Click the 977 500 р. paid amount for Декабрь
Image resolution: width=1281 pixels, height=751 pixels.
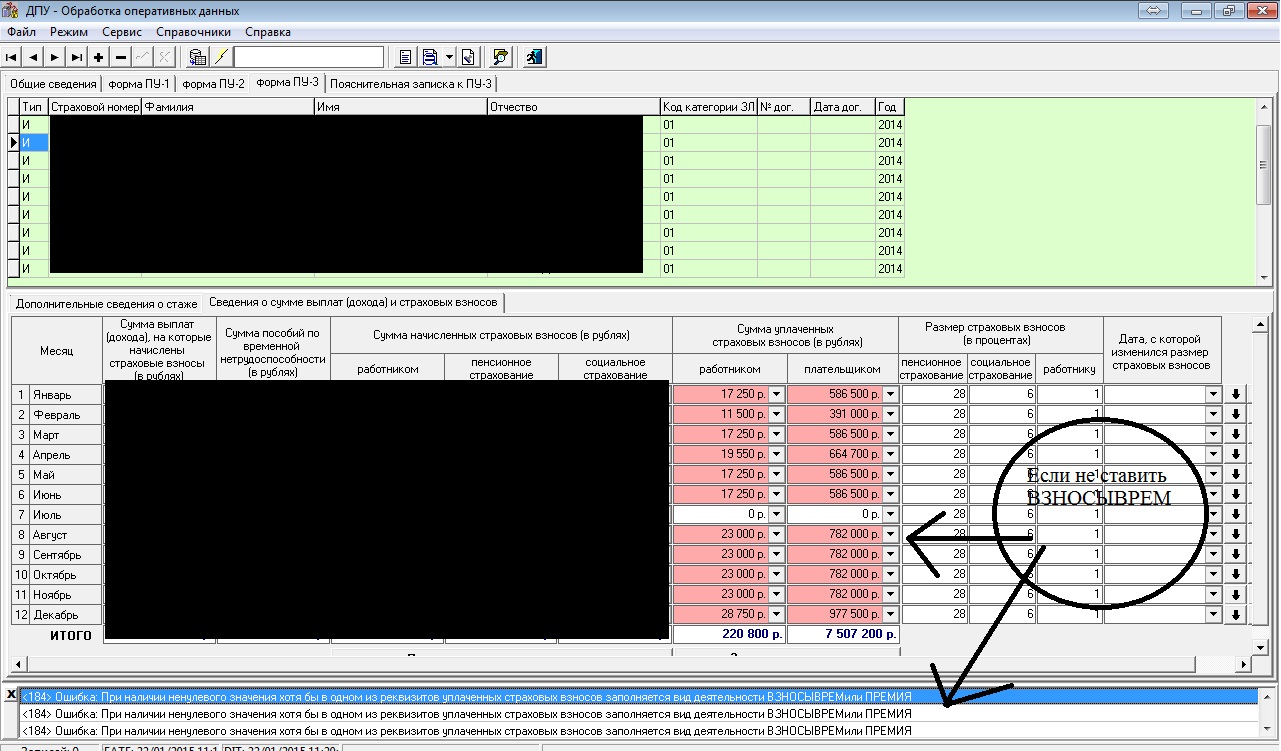[835, 614]
